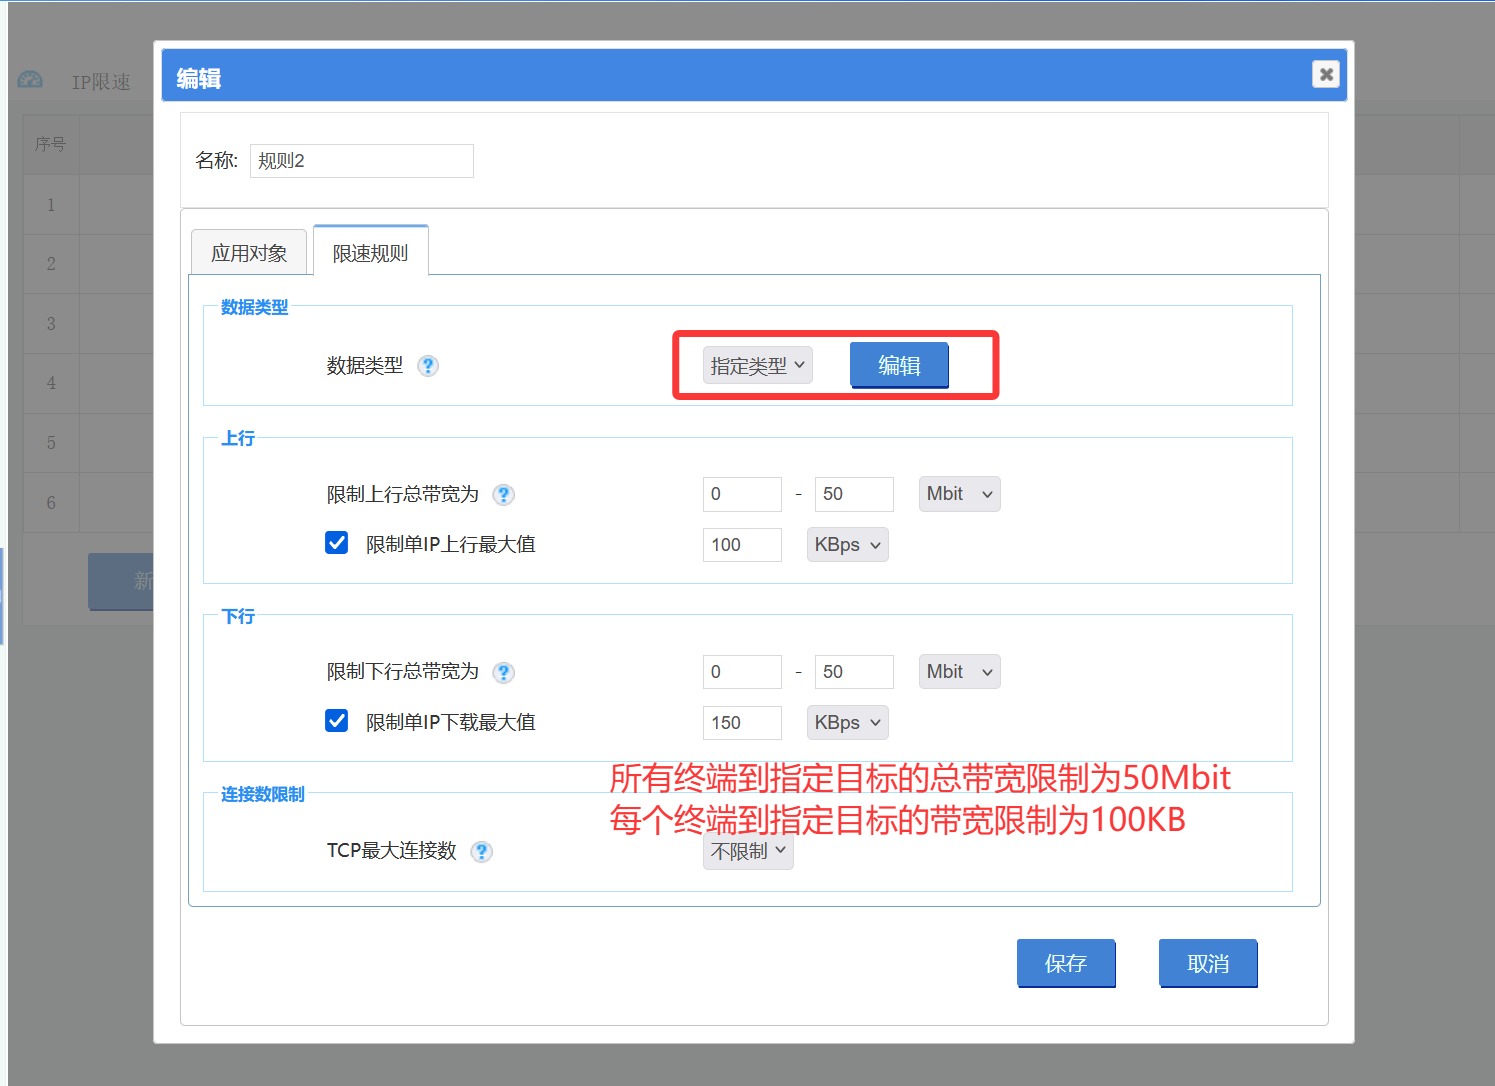
Task: Click help icon beside 限制上行总带宽为
Action: 504,495
